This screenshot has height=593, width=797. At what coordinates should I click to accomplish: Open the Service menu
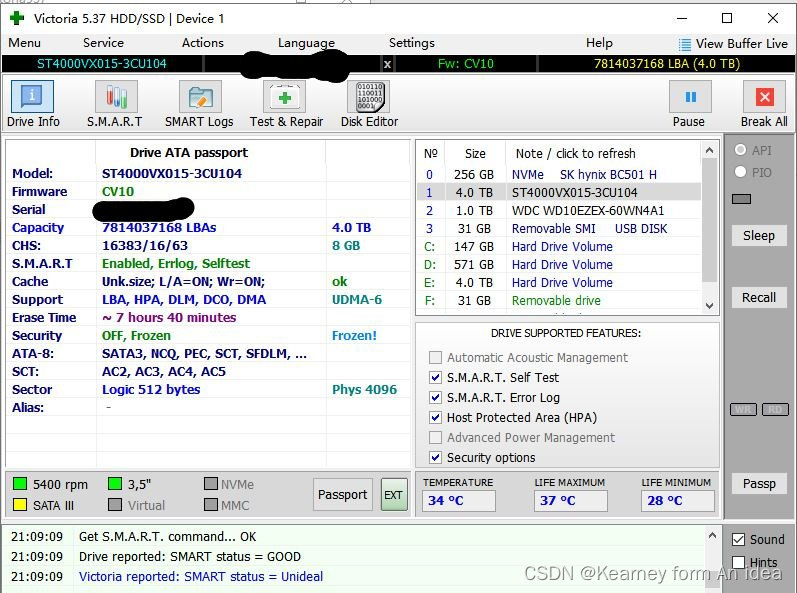103,43
